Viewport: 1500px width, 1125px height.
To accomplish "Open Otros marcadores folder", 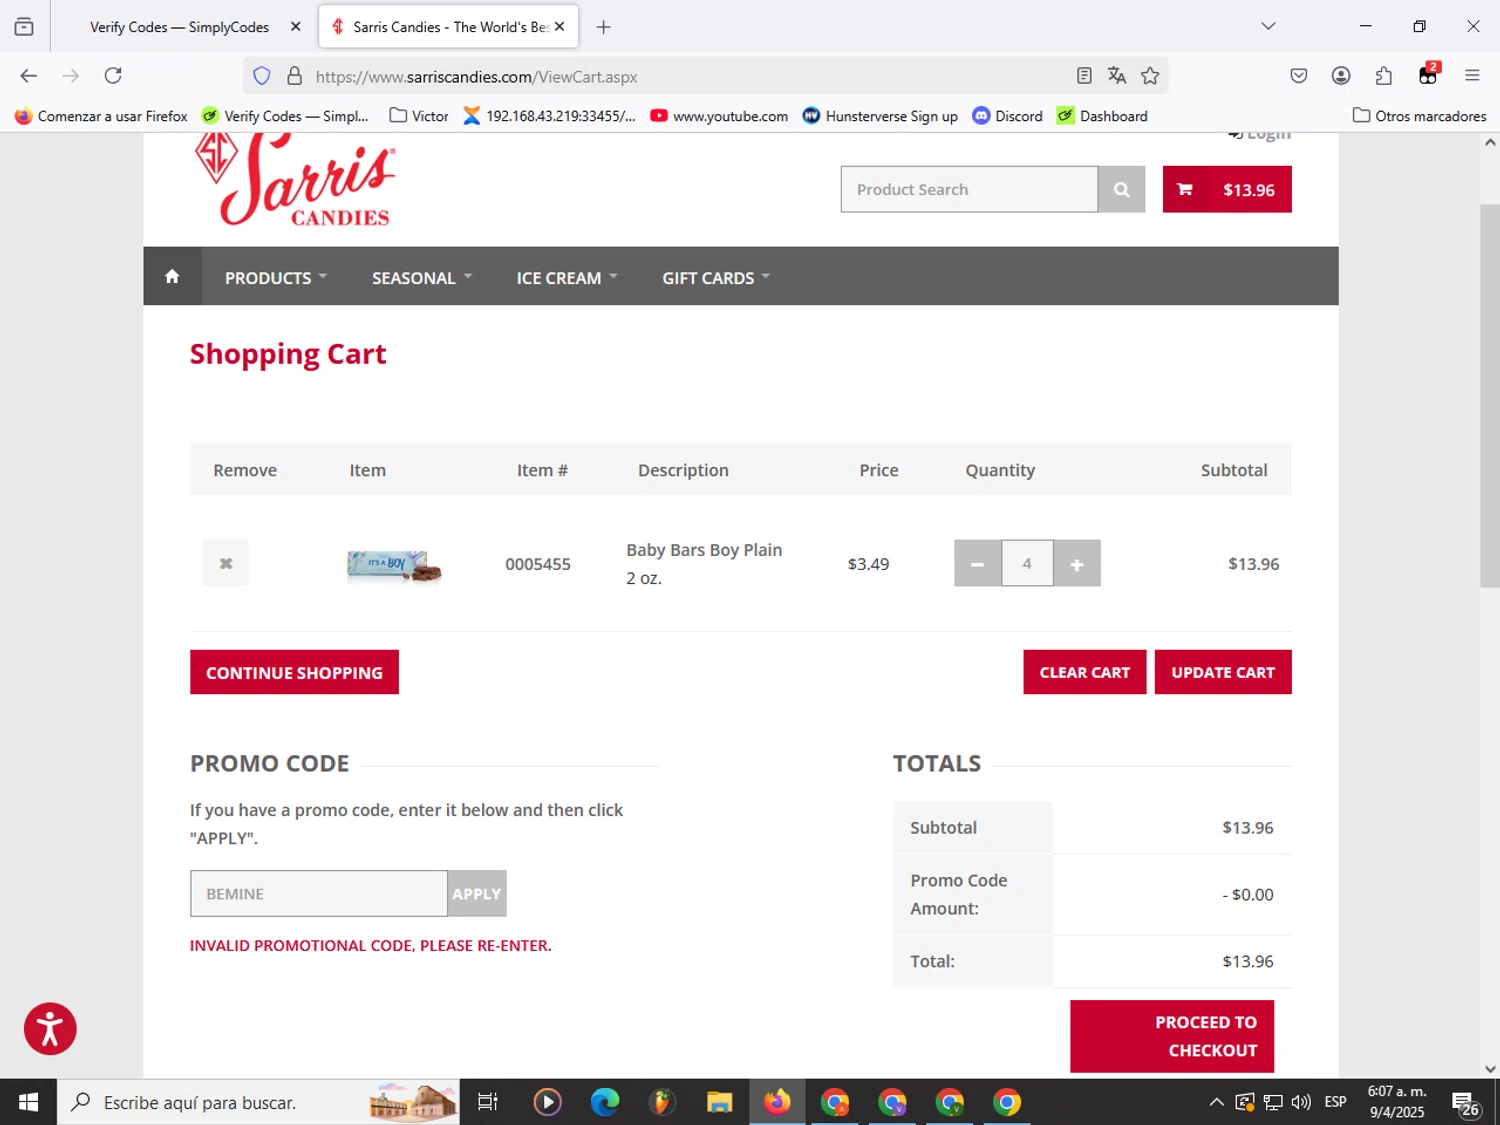I will pyautogui.click(x=1419, y=116).
